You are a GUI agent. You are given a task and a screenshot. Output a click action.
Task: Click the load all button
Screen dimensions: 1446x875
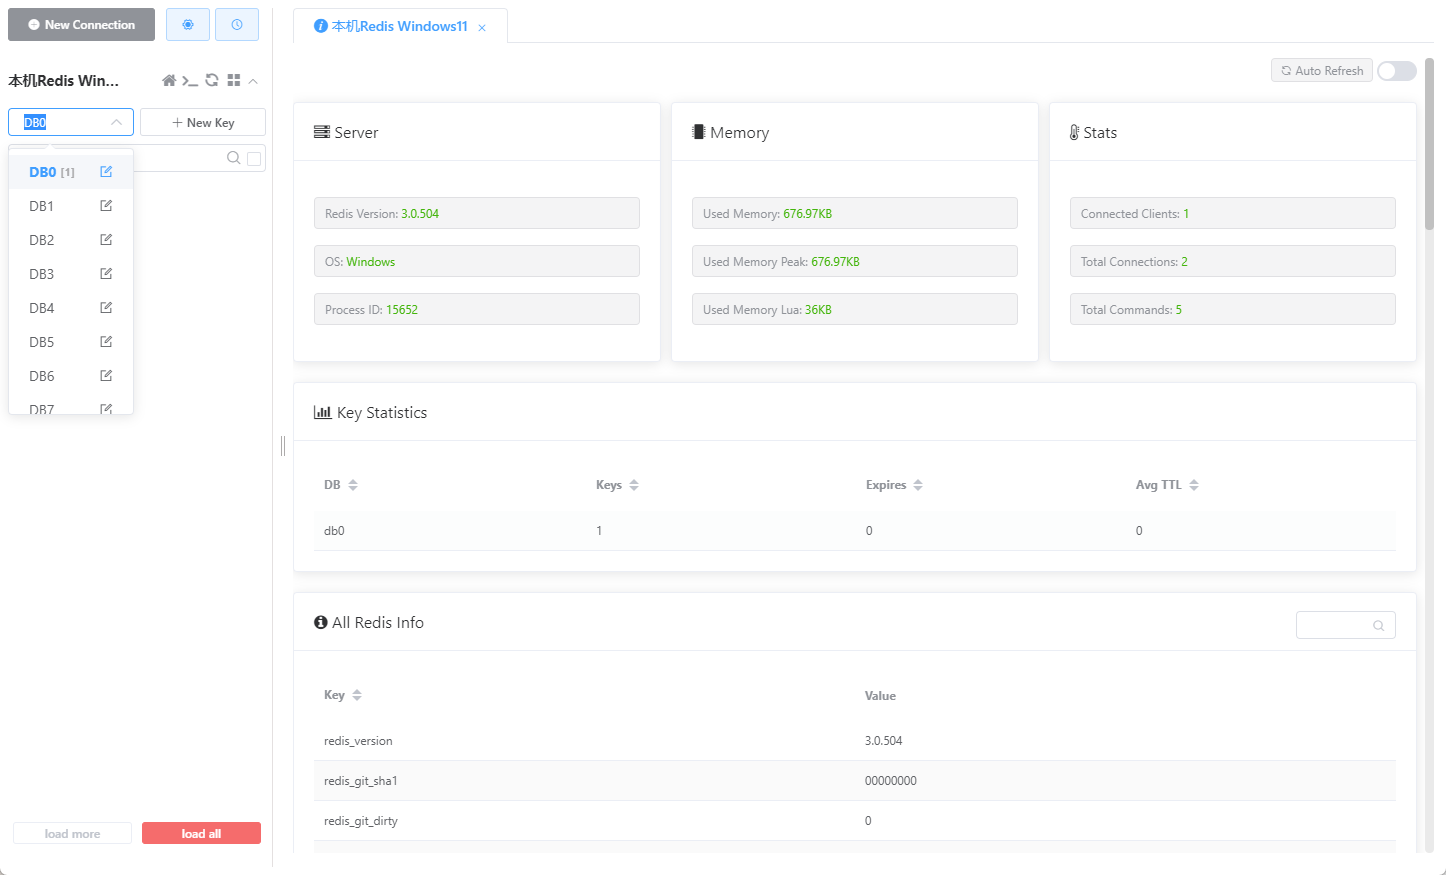click(x=201, y=832)
